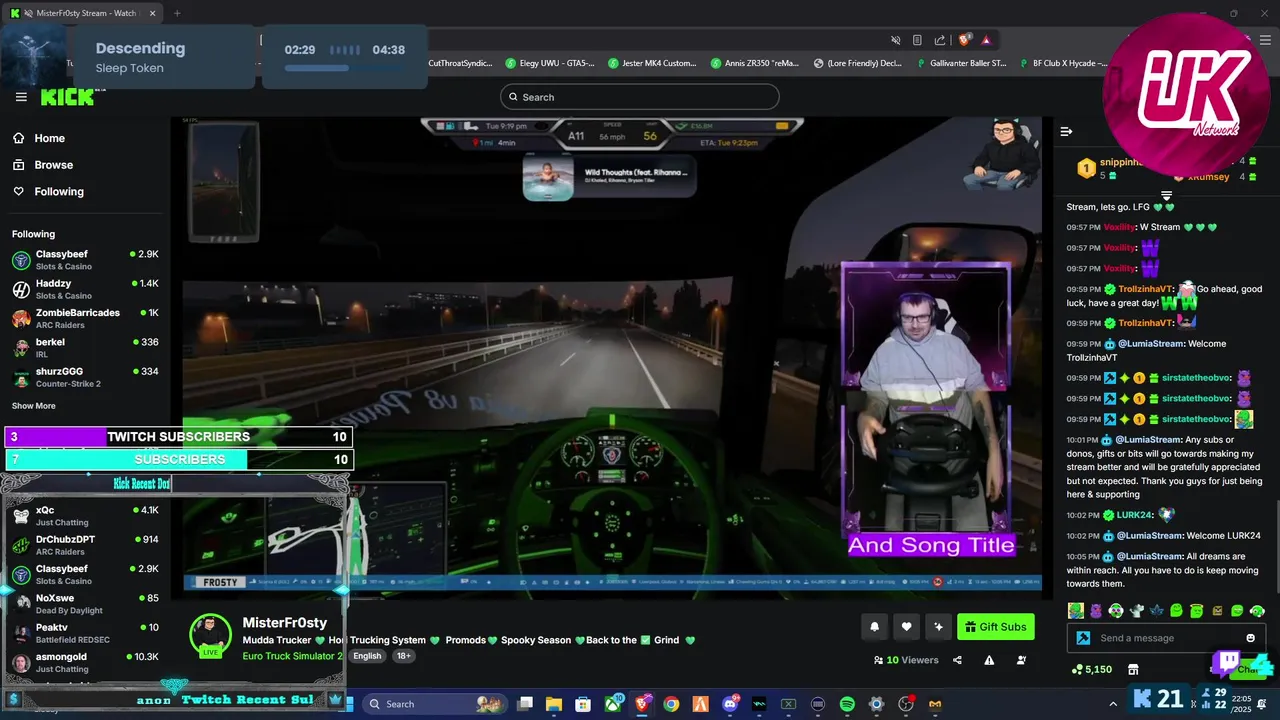Image resolution: width=1280 pixels, height=720 pixels.
Task: Click the sparkle subscribe button
Action: point(938,627)
